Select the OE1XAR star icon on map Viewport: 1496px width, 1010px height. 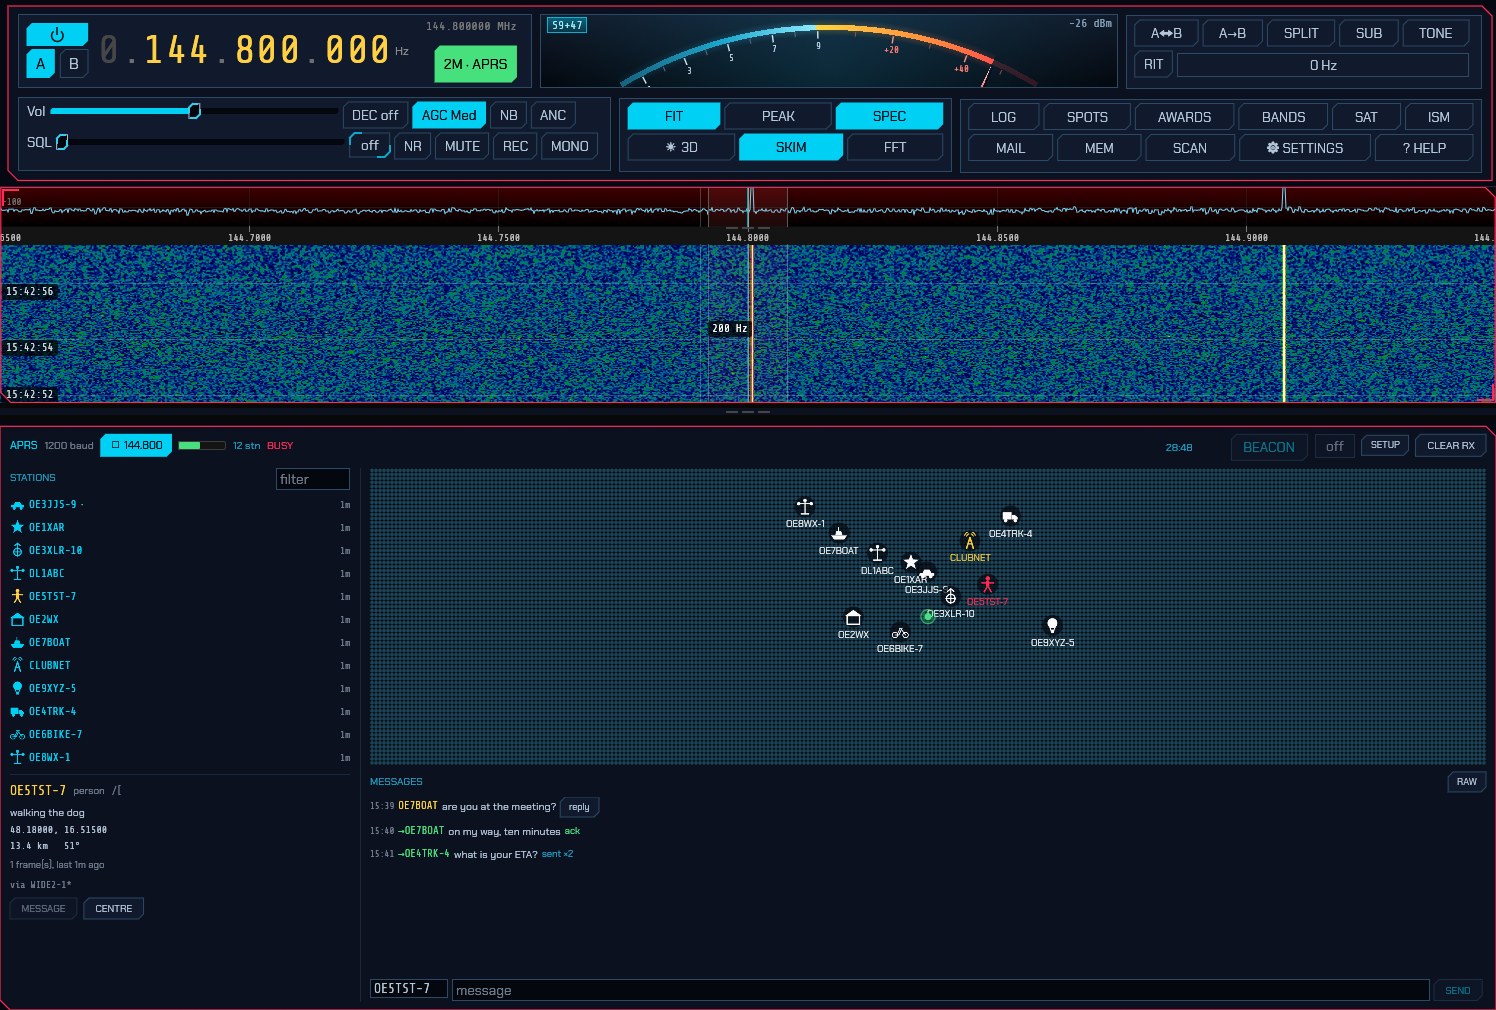tap(910, 562)
